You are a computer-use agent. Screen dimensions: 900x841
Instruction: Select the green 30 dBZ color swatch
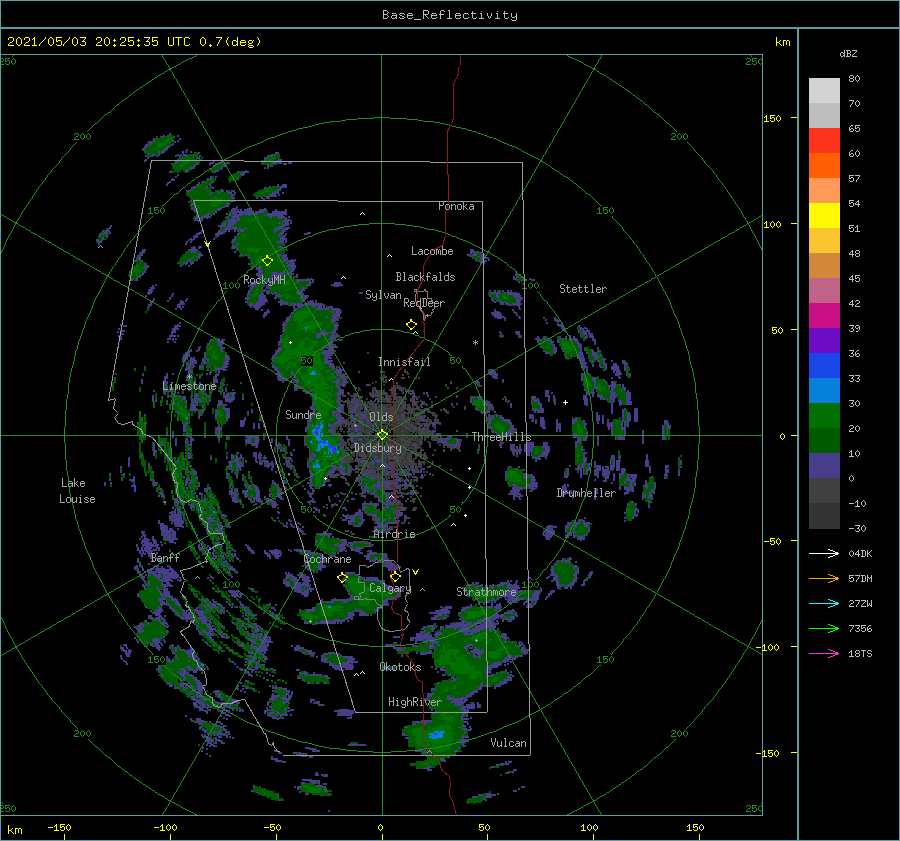click(x=824, y=415)
